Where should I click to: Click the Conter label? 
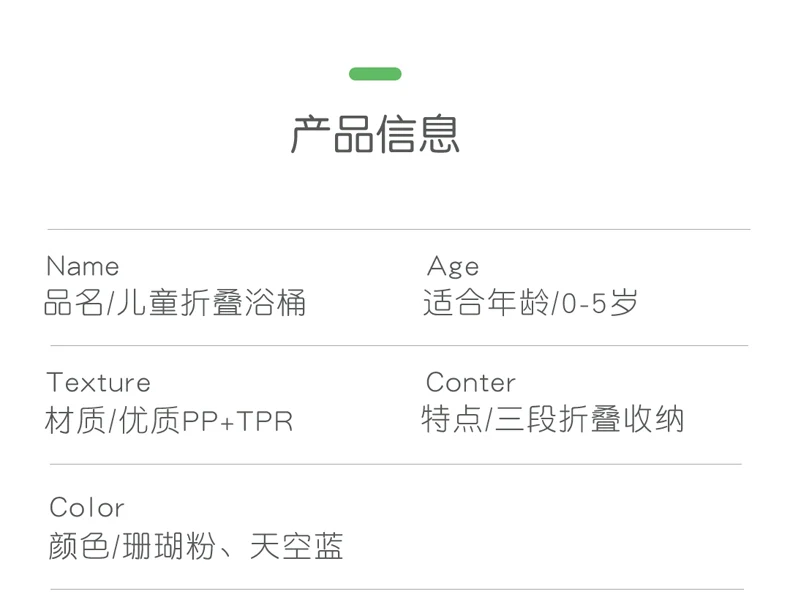[471, 383]
